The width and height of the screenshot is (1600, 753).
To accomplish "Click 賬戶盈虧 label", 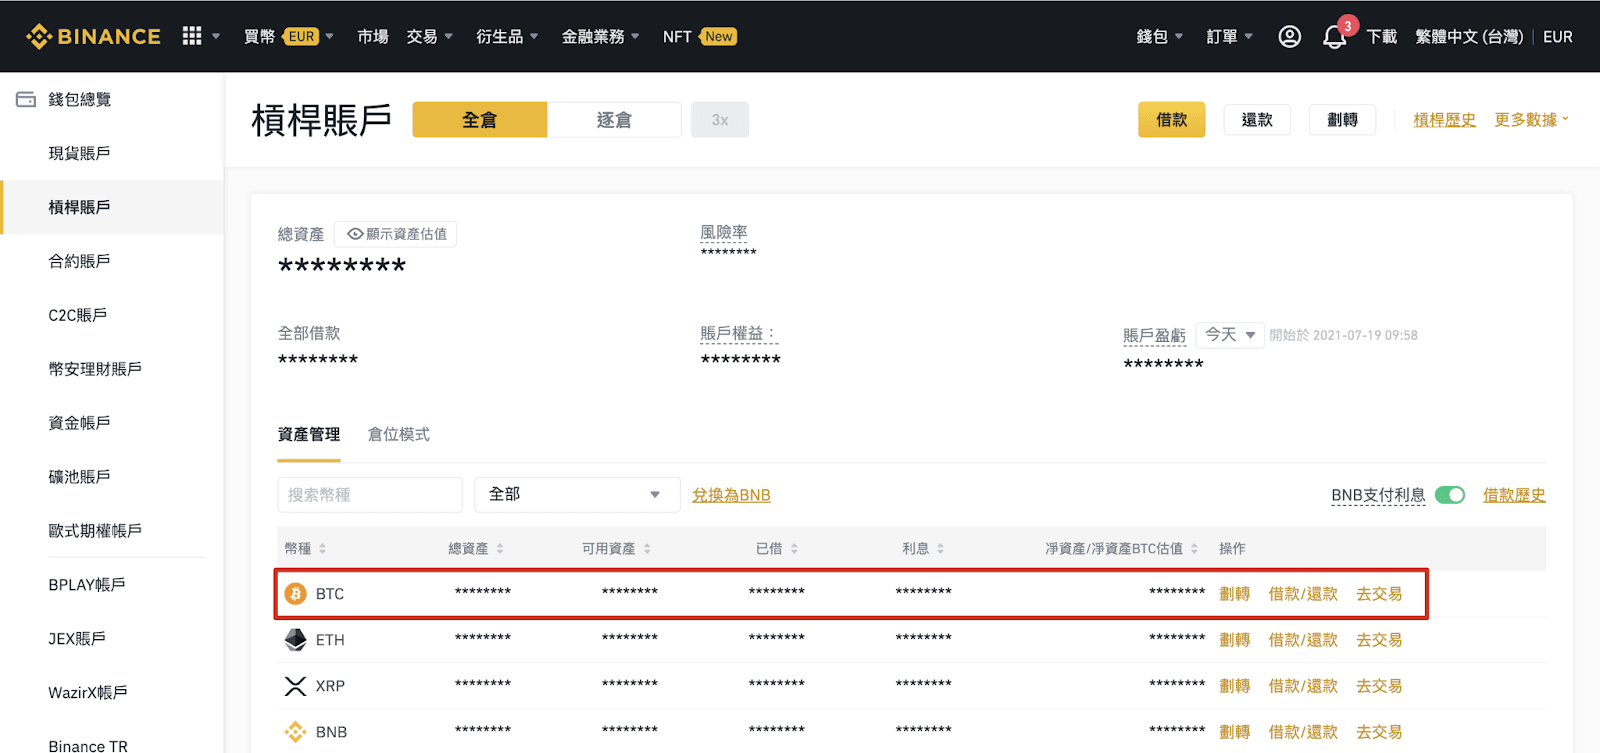I will [x=1154, y=336].
